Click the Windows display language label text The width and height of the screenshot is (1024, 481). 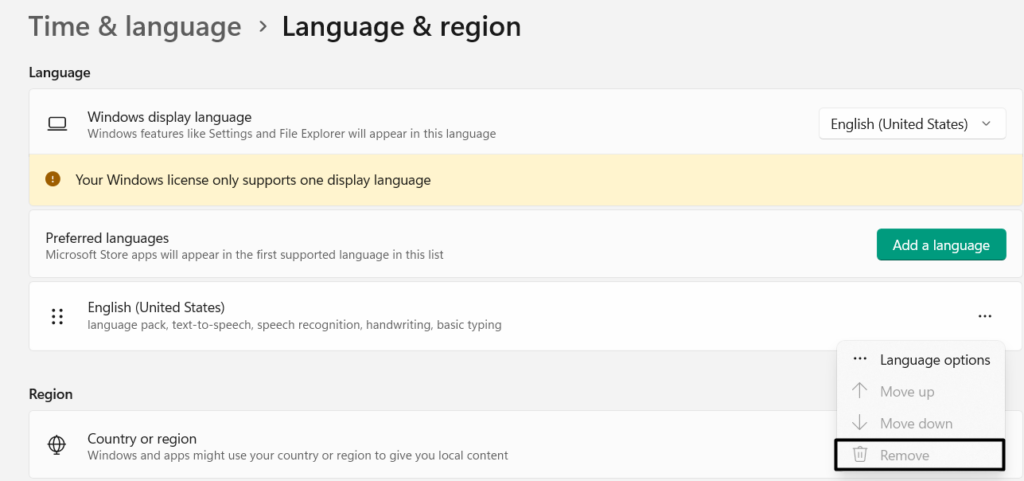(169, 117)
